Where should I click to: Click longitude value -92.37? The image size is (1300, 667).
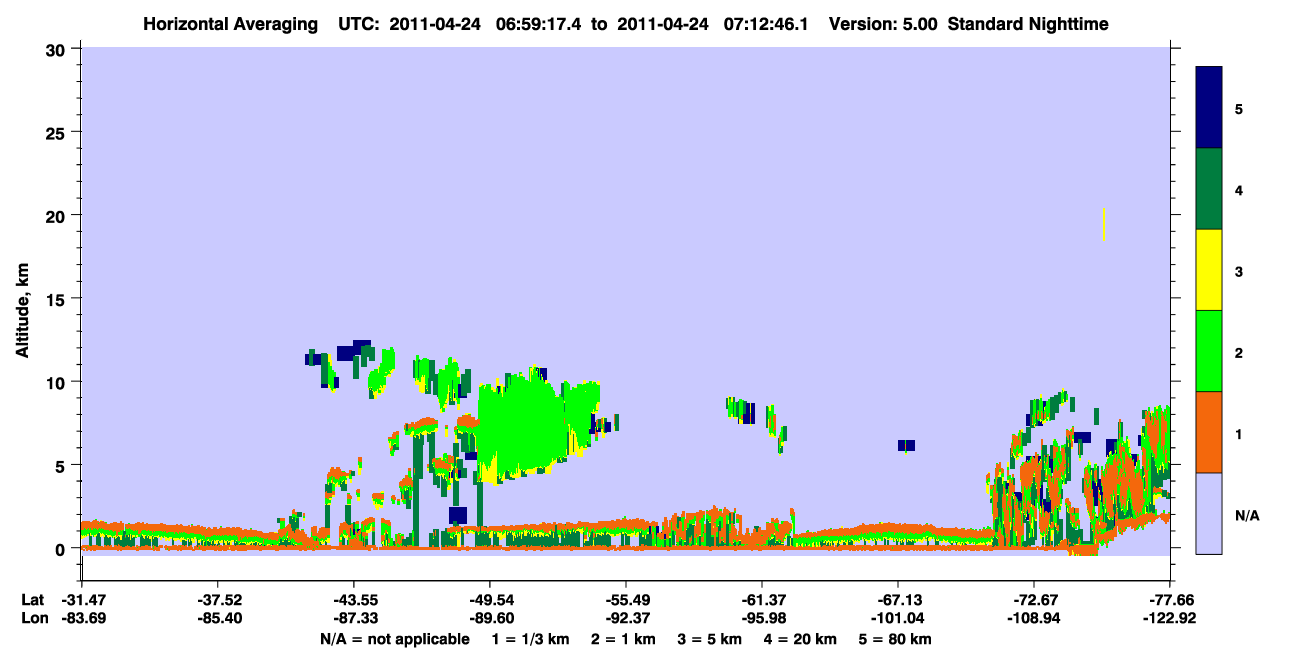pos(625,619)
